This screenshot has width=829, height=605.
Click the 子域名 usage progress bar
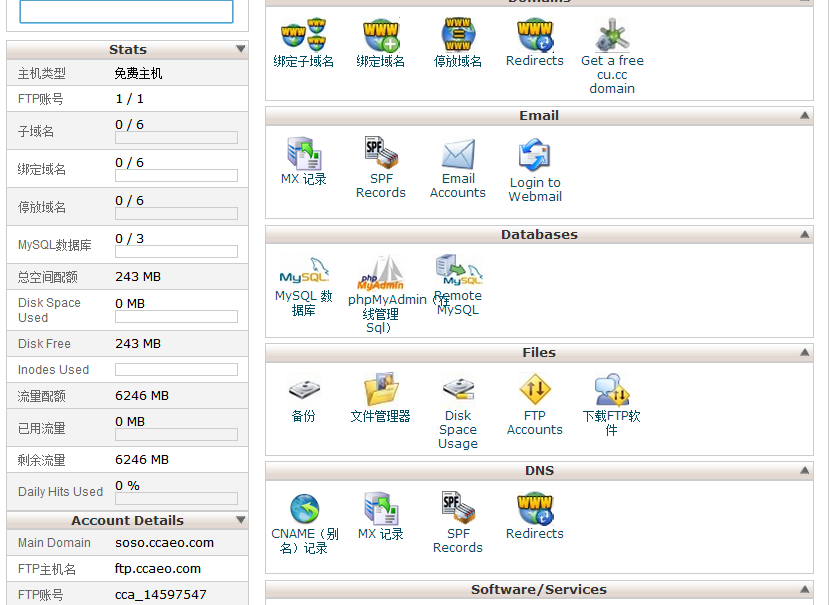(177, 138)
